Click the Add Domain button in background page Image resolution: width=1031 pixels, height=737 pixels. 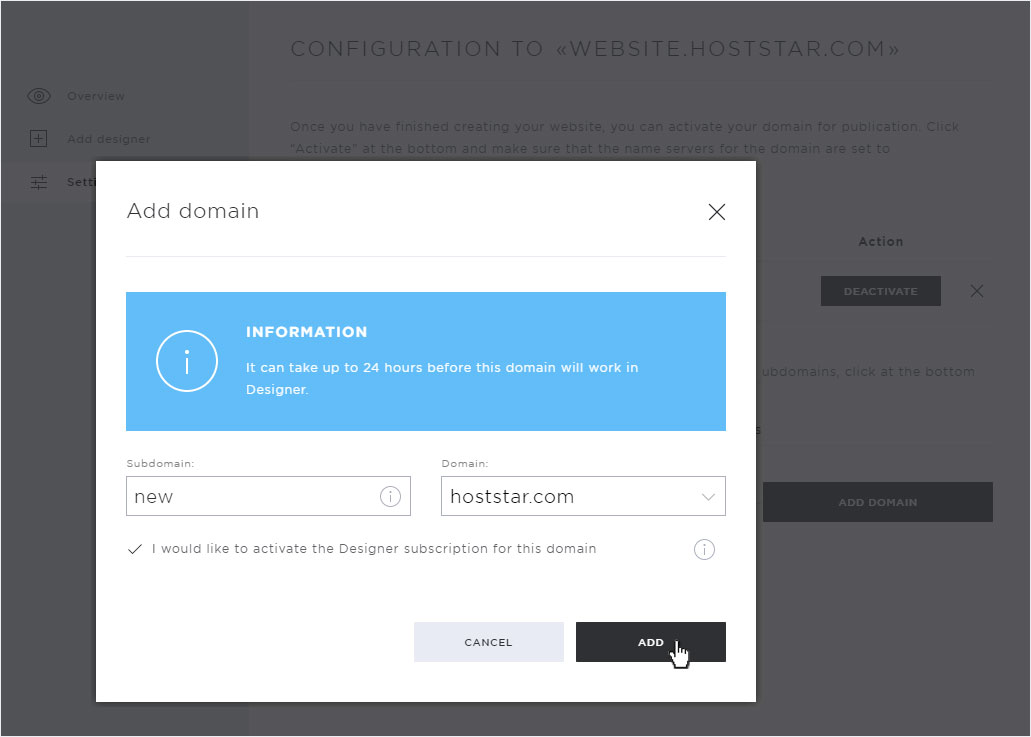tap(878, 502)
